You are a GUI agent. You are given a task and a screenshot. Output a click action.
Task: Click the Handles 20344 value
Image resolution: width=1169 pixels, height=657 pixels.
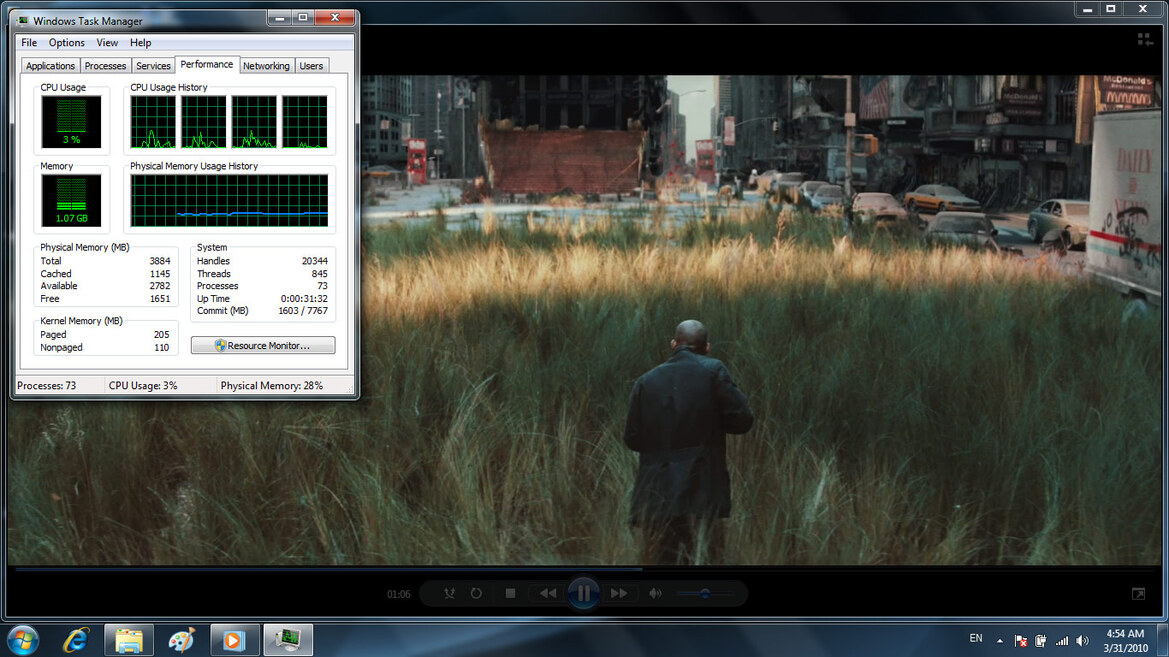pyautogui.click(x=315, y=261)
